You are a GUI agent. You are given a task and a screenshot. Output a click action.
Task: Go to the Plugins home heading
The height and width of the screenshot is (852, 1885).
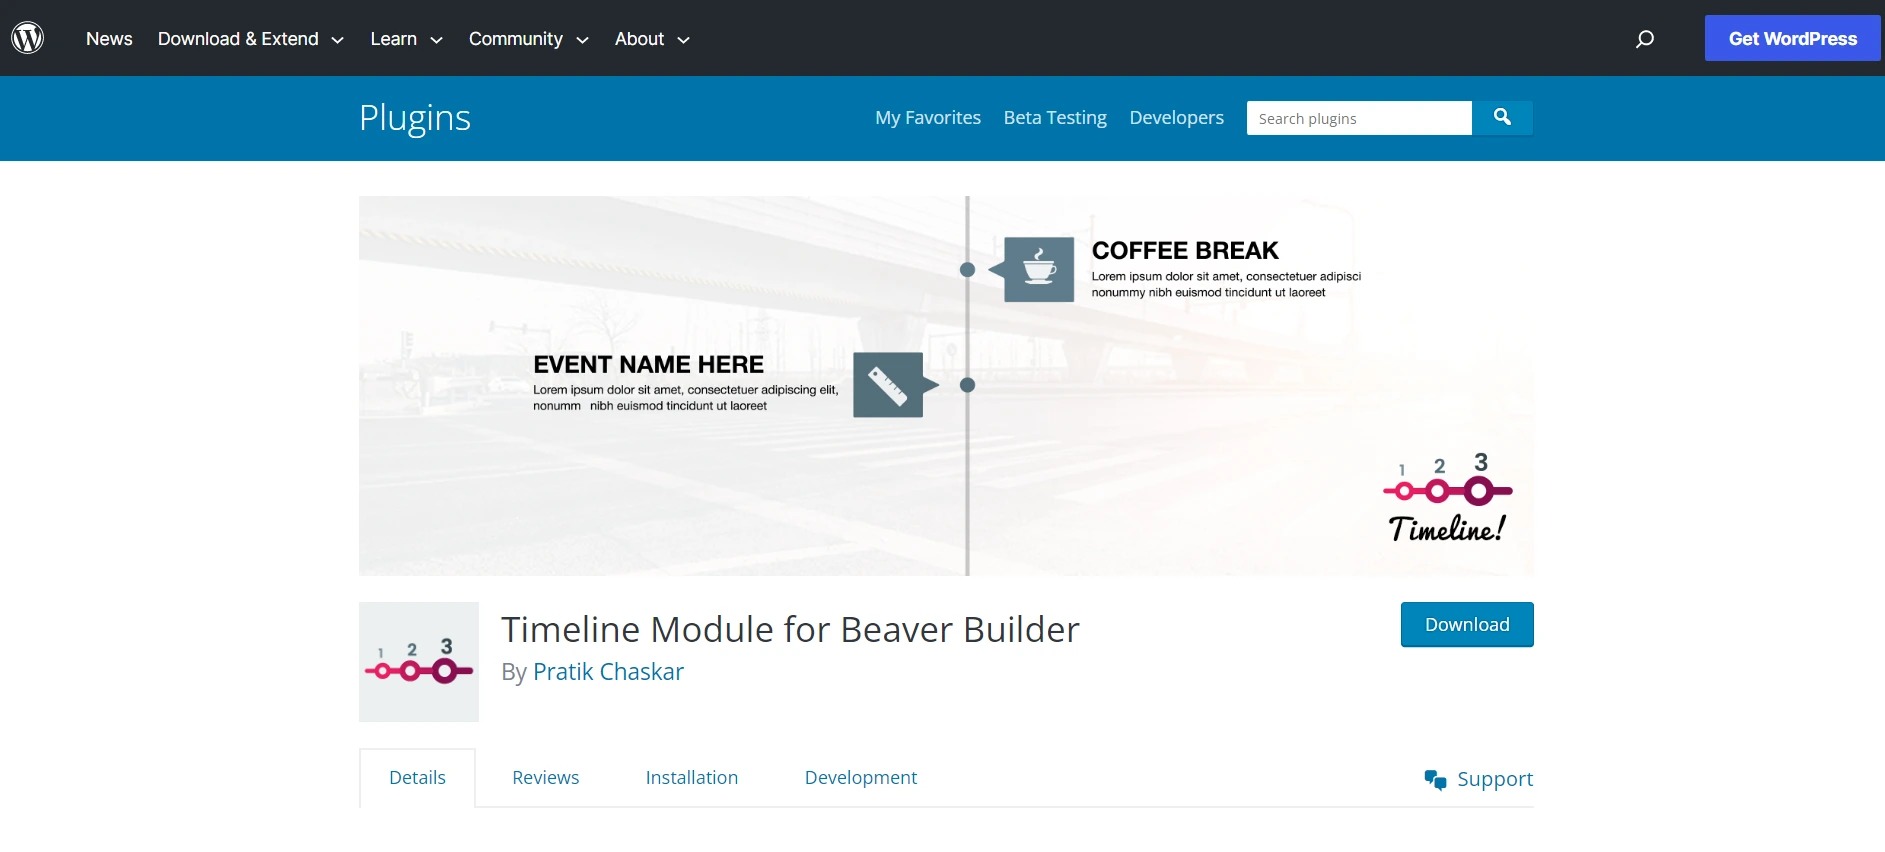click(415, 118)
